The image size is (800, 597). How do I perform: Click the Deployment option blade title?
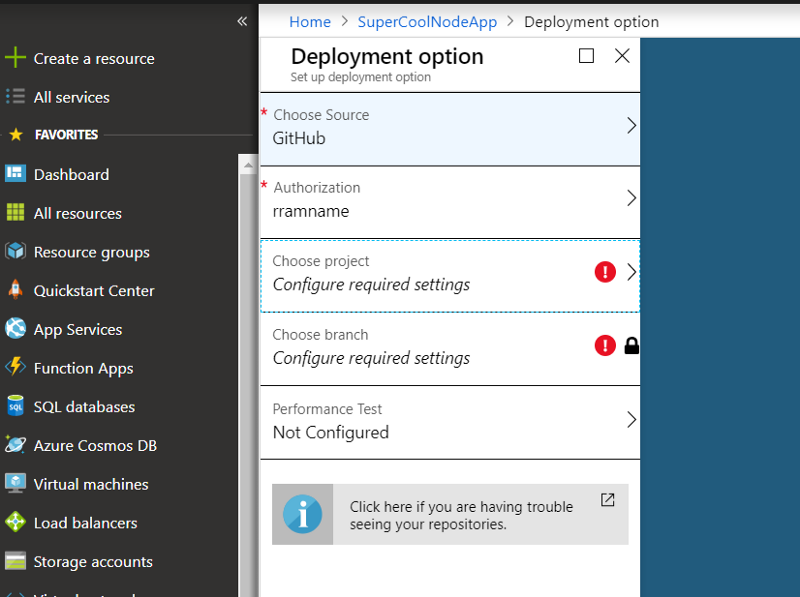point(387,56)
